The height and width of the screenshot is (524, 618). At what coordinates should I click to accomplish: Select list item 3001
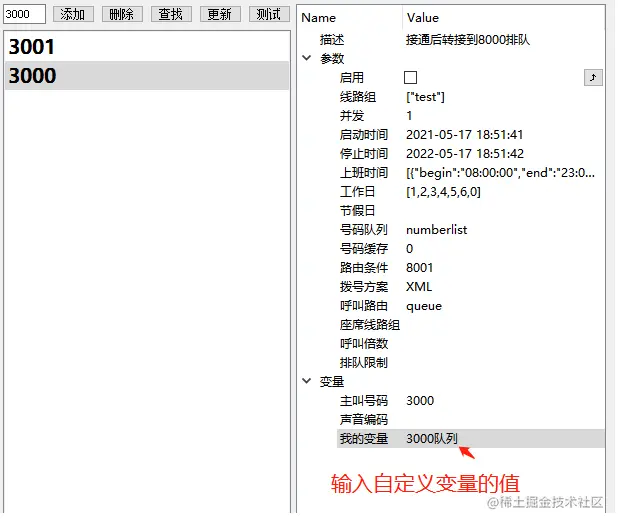coord(147,46)
